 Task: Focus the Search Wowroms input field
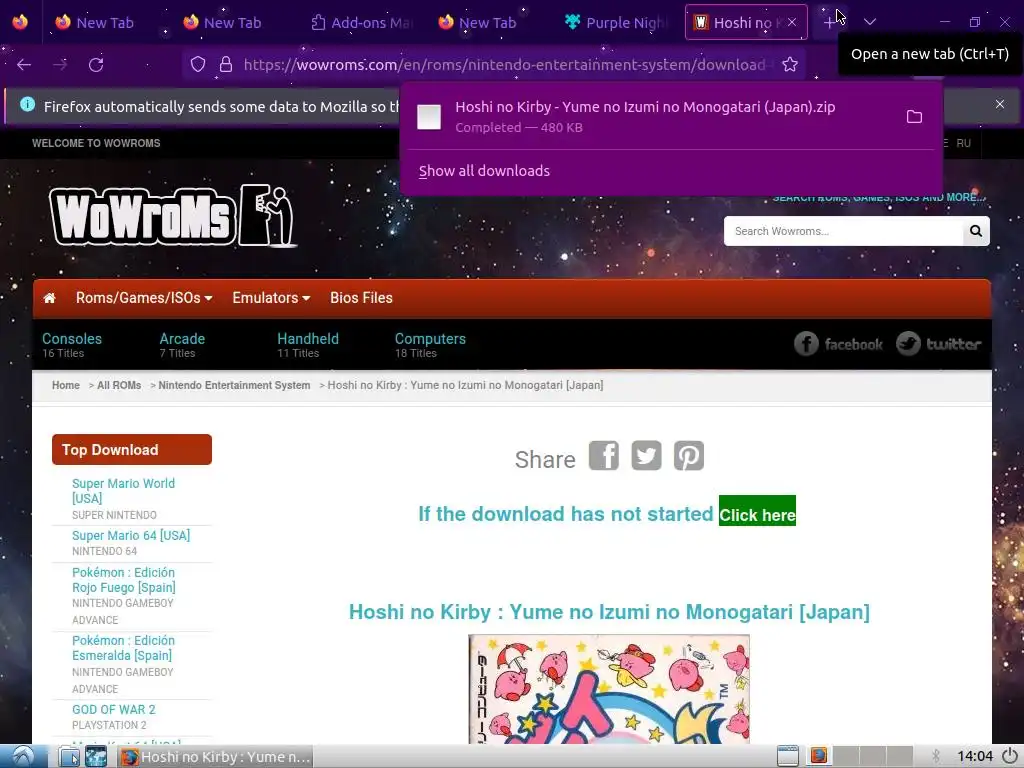pyautogui.click(x=843, y=231)
